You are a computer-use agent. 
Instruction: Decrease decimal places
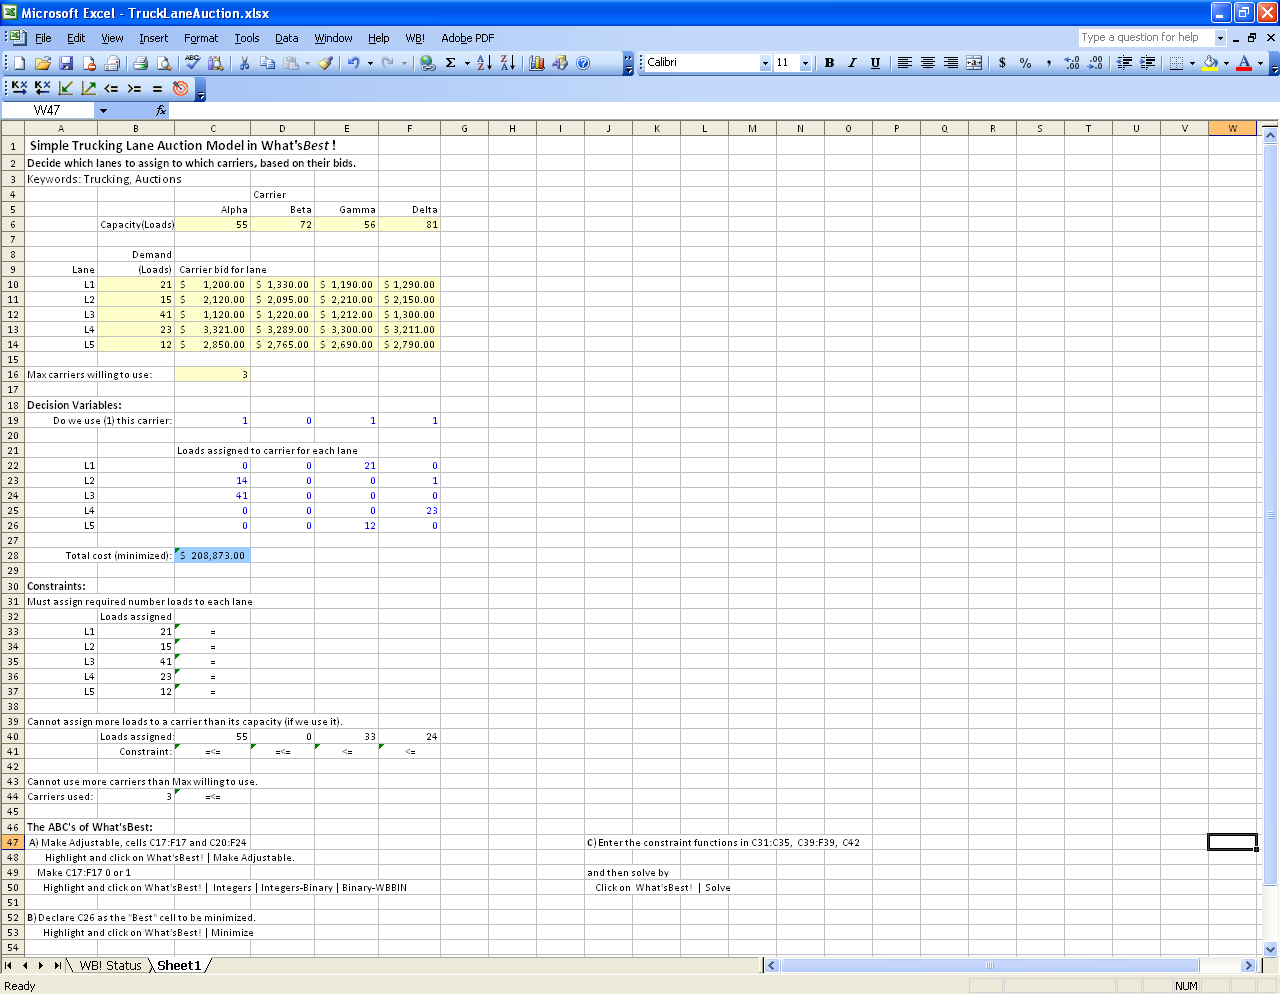(x=1095, y=63)
